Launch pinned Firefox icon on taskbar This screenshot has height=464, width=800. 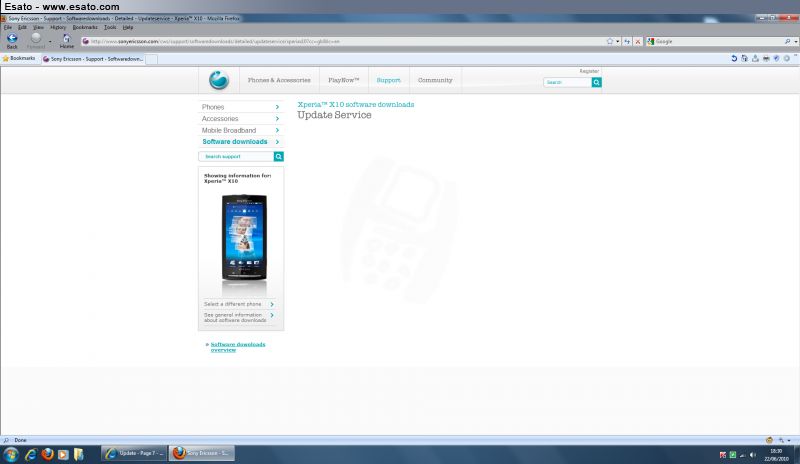47,454
